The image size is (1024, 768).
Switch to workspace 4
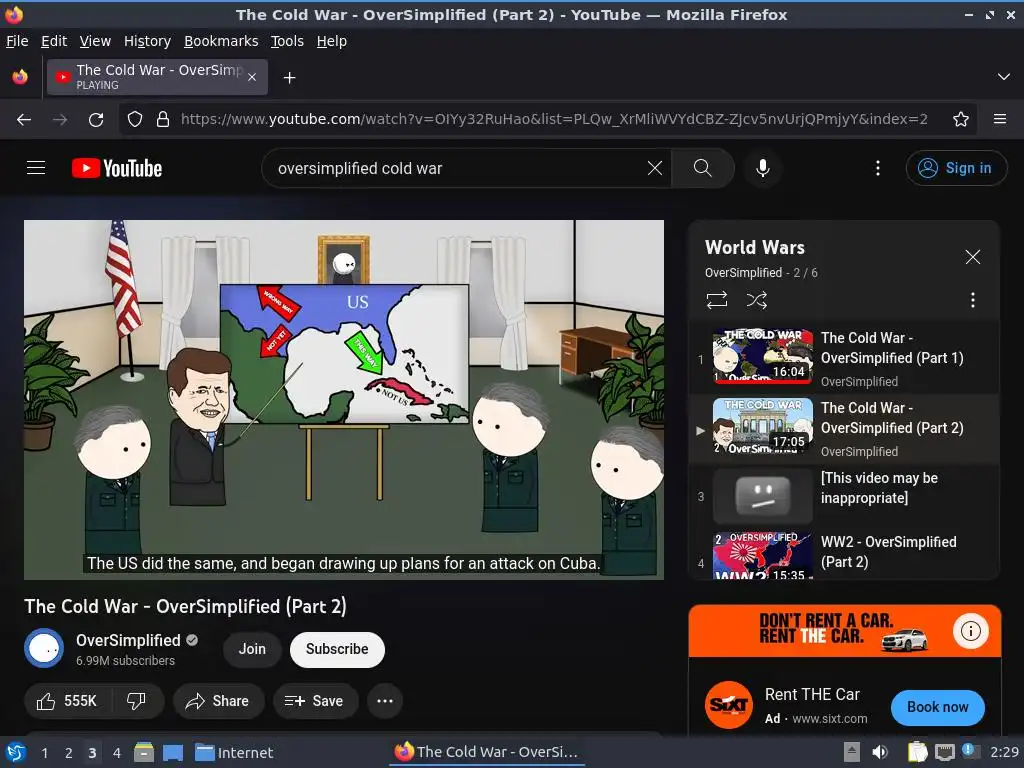(116, 753)
